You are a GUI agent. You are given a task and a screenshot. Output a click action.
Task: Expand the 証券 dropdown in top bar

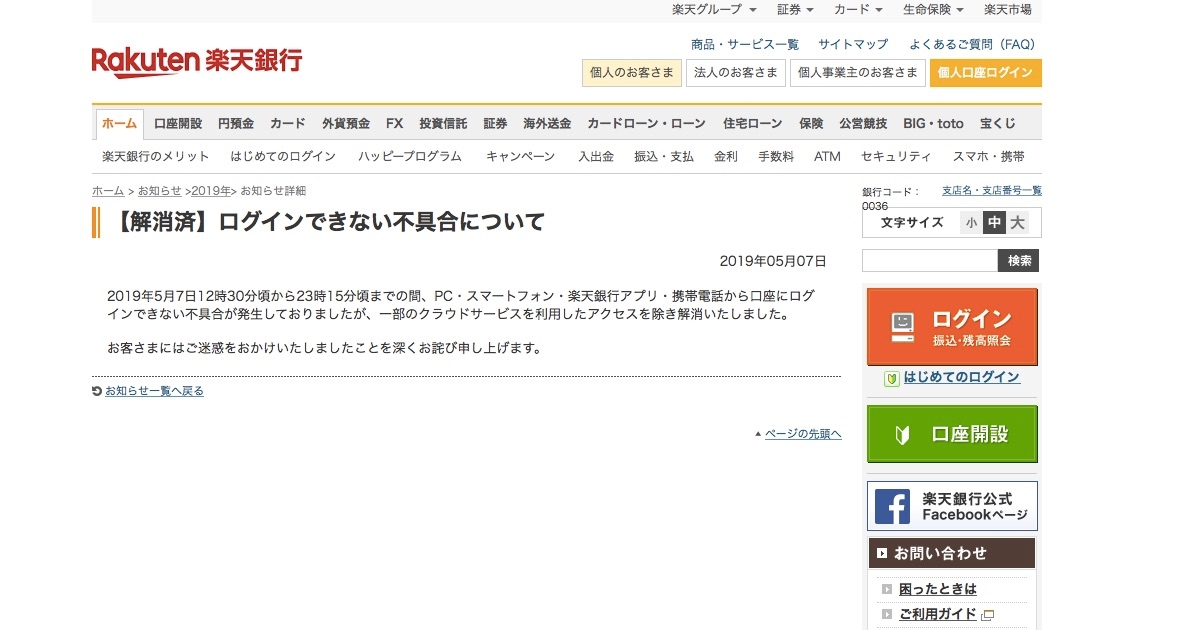795,10
